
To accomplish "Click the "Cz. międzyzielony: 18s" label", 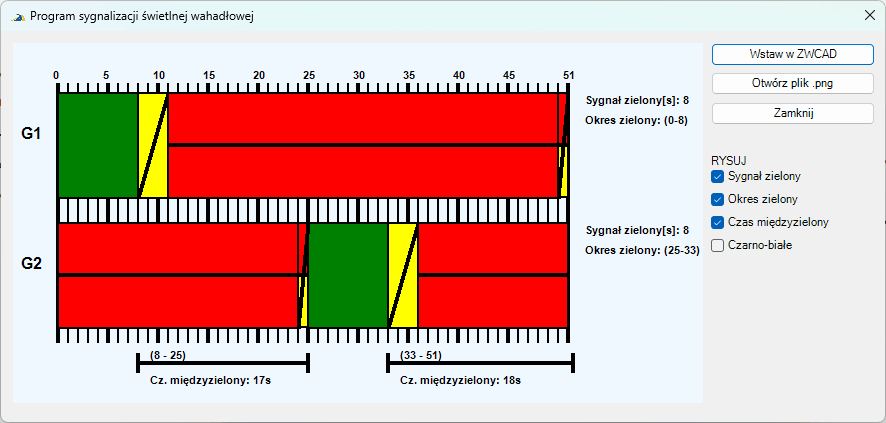I will coord(461,381).
